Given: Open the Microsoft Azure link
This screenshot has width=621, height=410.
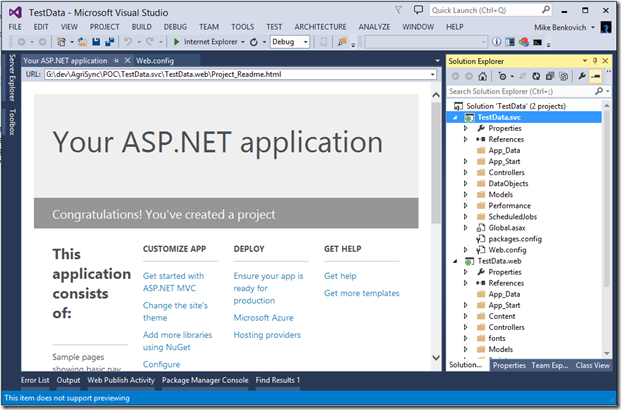Looking at the screenshot, I should pos(264,317).
